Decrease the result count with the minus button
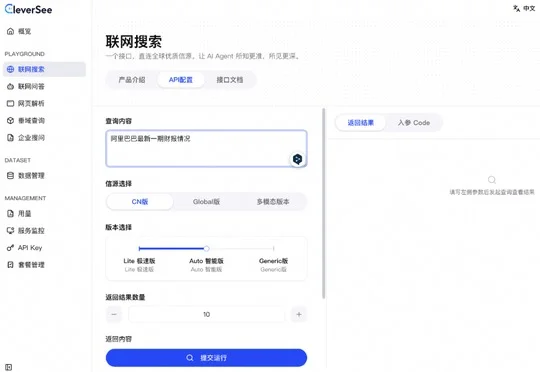The width and height of the screenshot is (540, 372). click(114, 314)
